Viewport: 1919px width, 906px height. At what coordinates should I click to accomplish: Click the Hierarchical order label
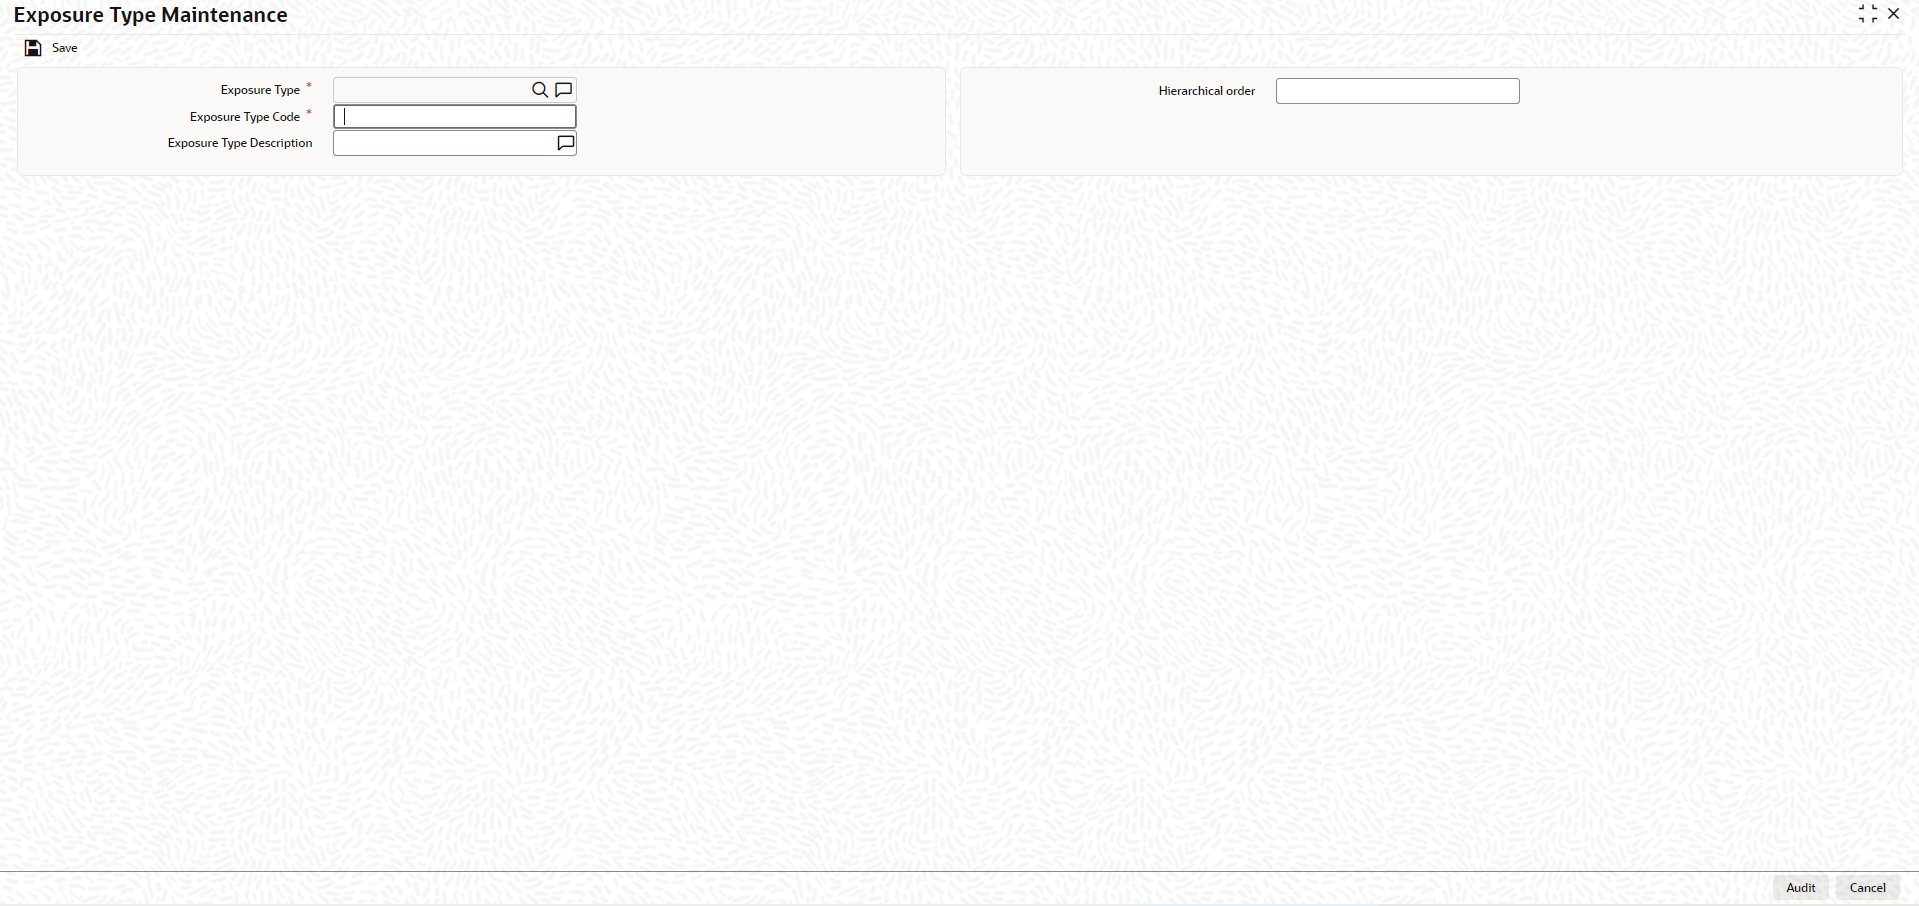[1207, 91]
